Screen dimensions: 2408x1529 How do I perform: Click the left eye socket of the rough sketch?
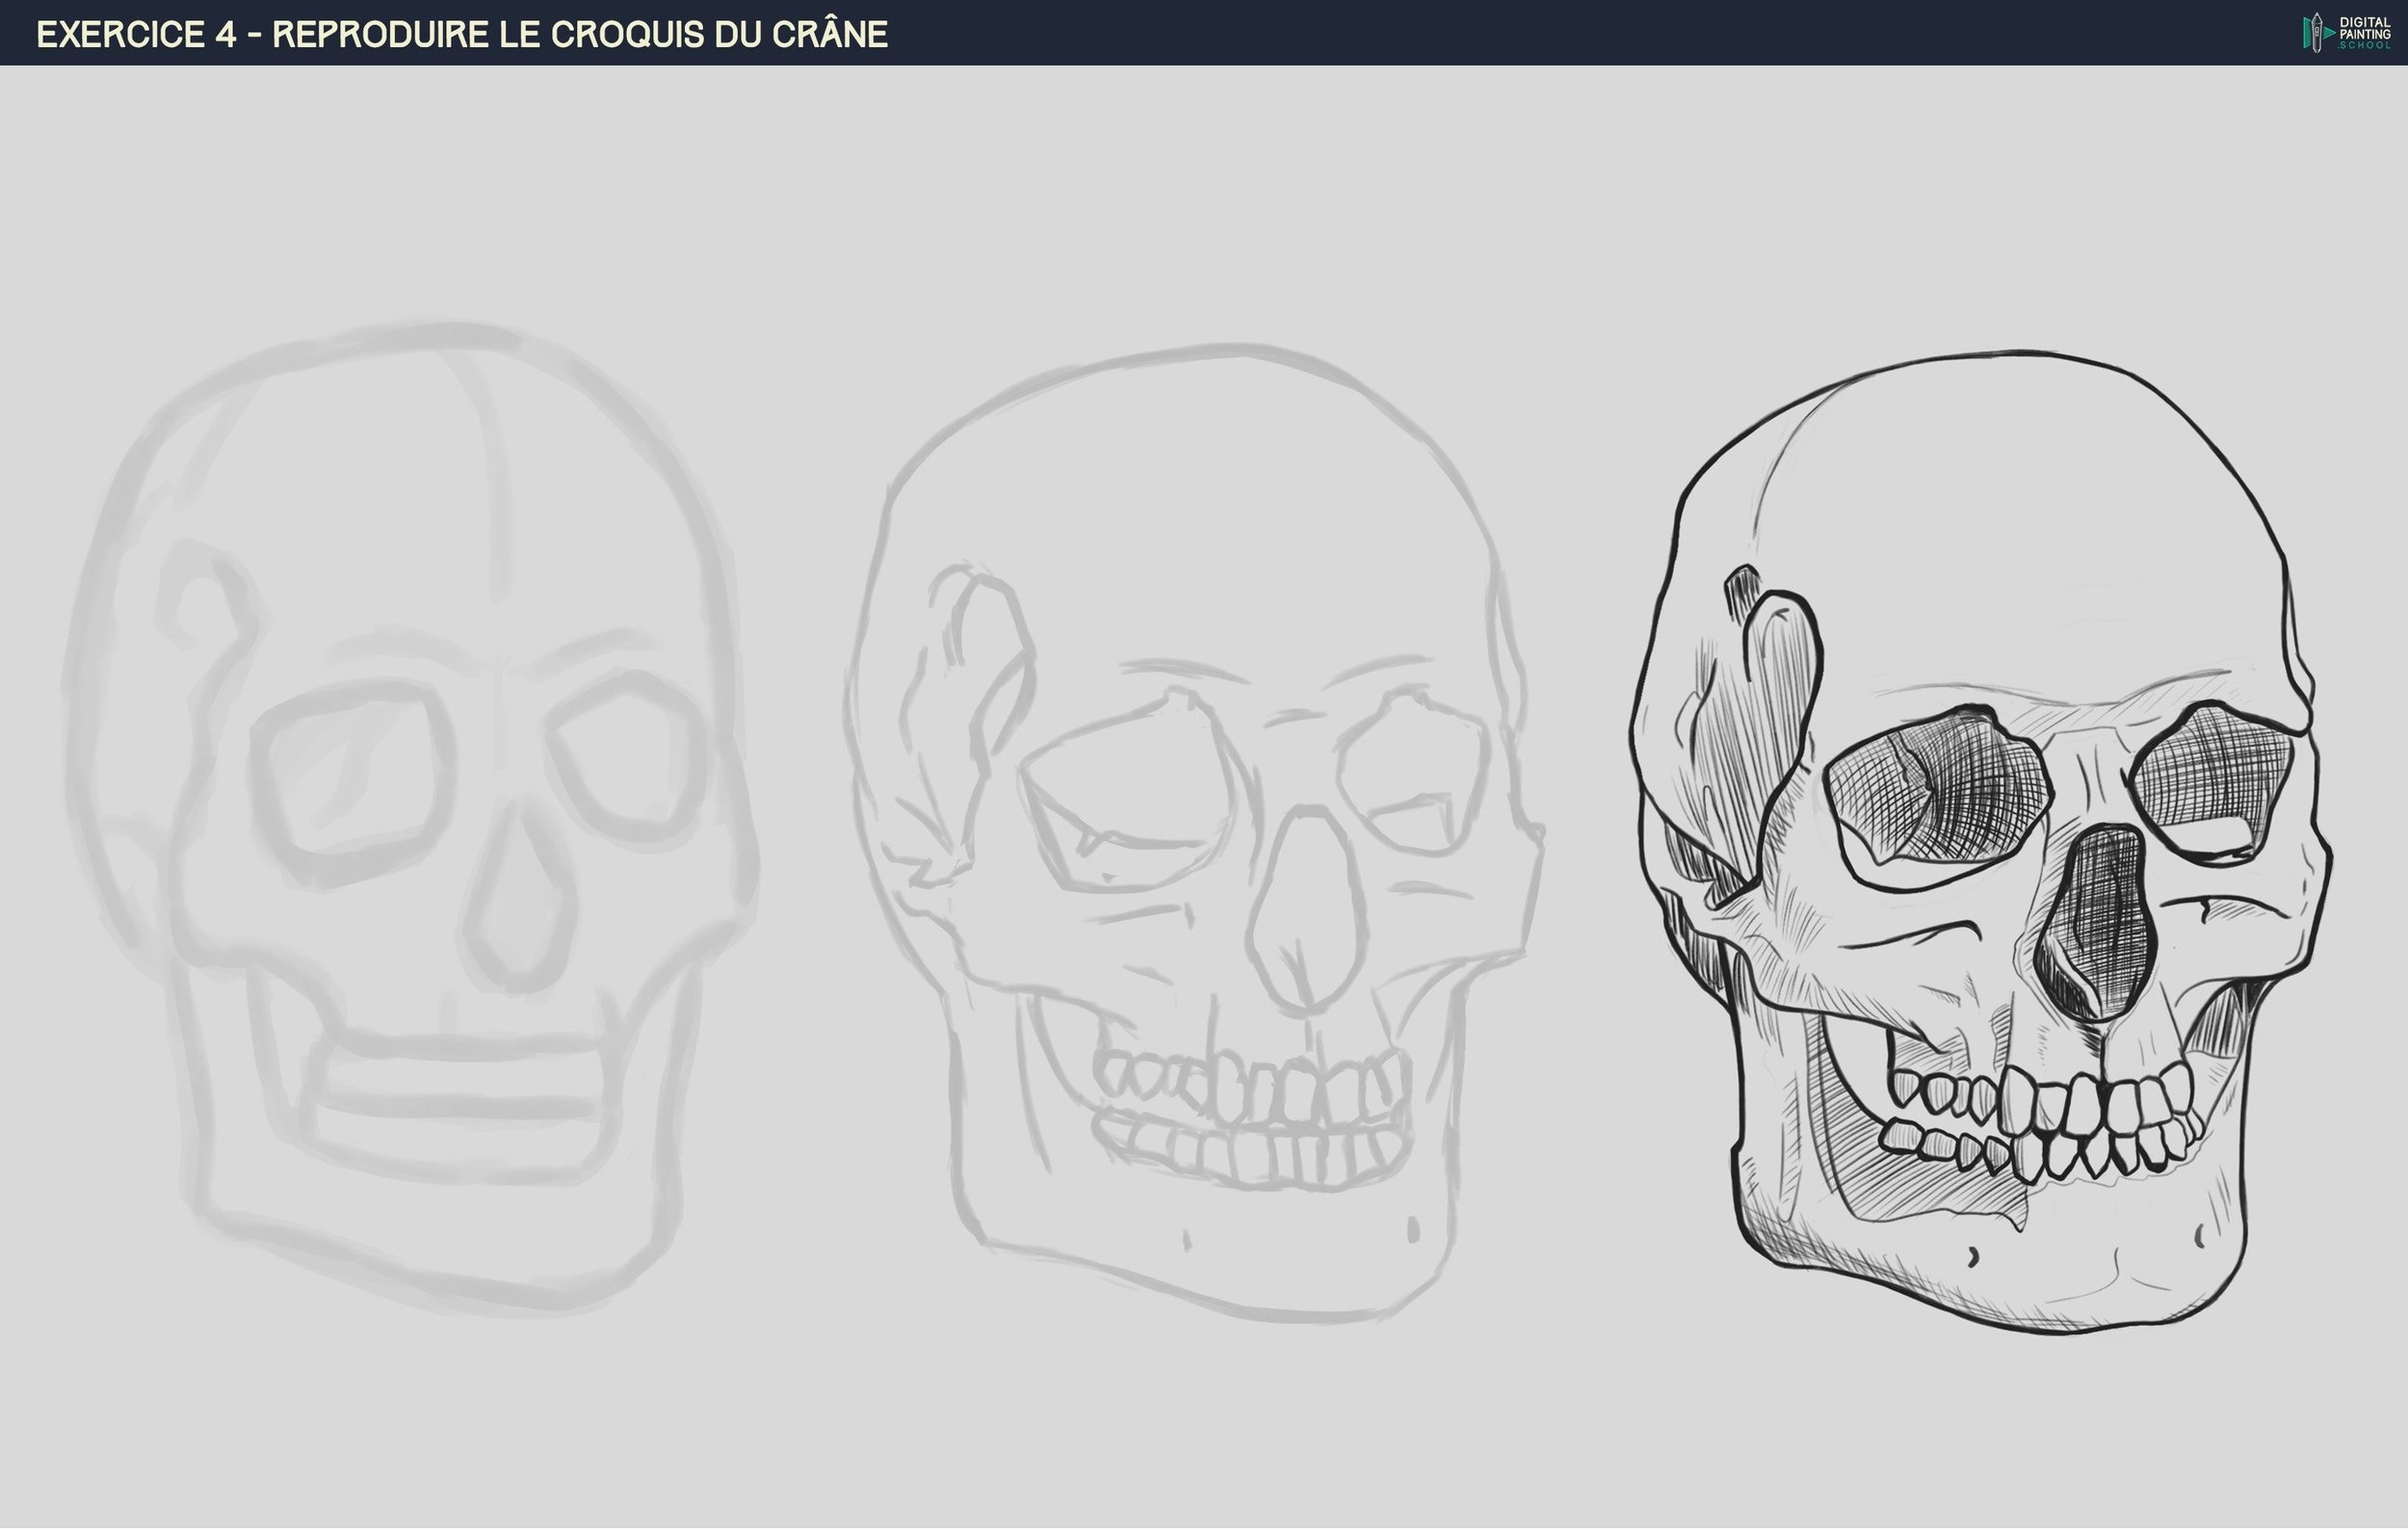point(350,780)
